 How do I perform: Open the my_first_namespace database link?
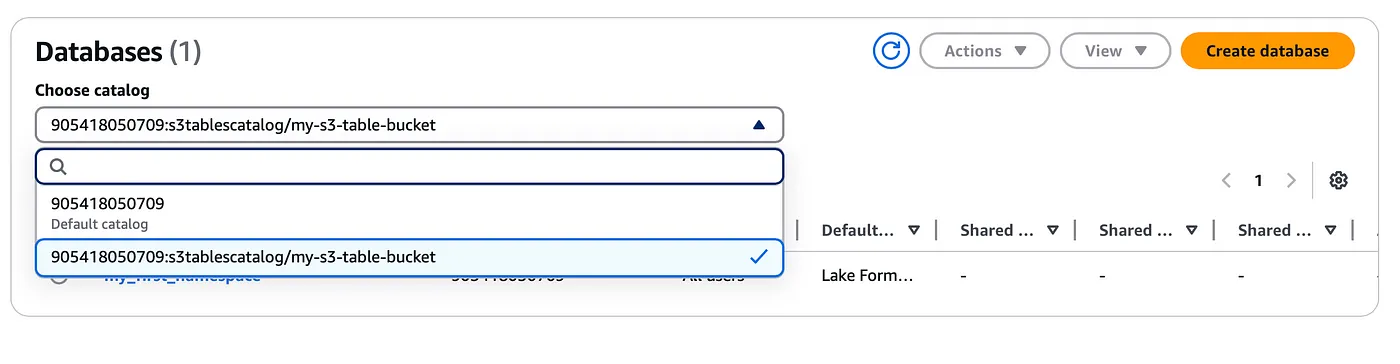point(182,277)
